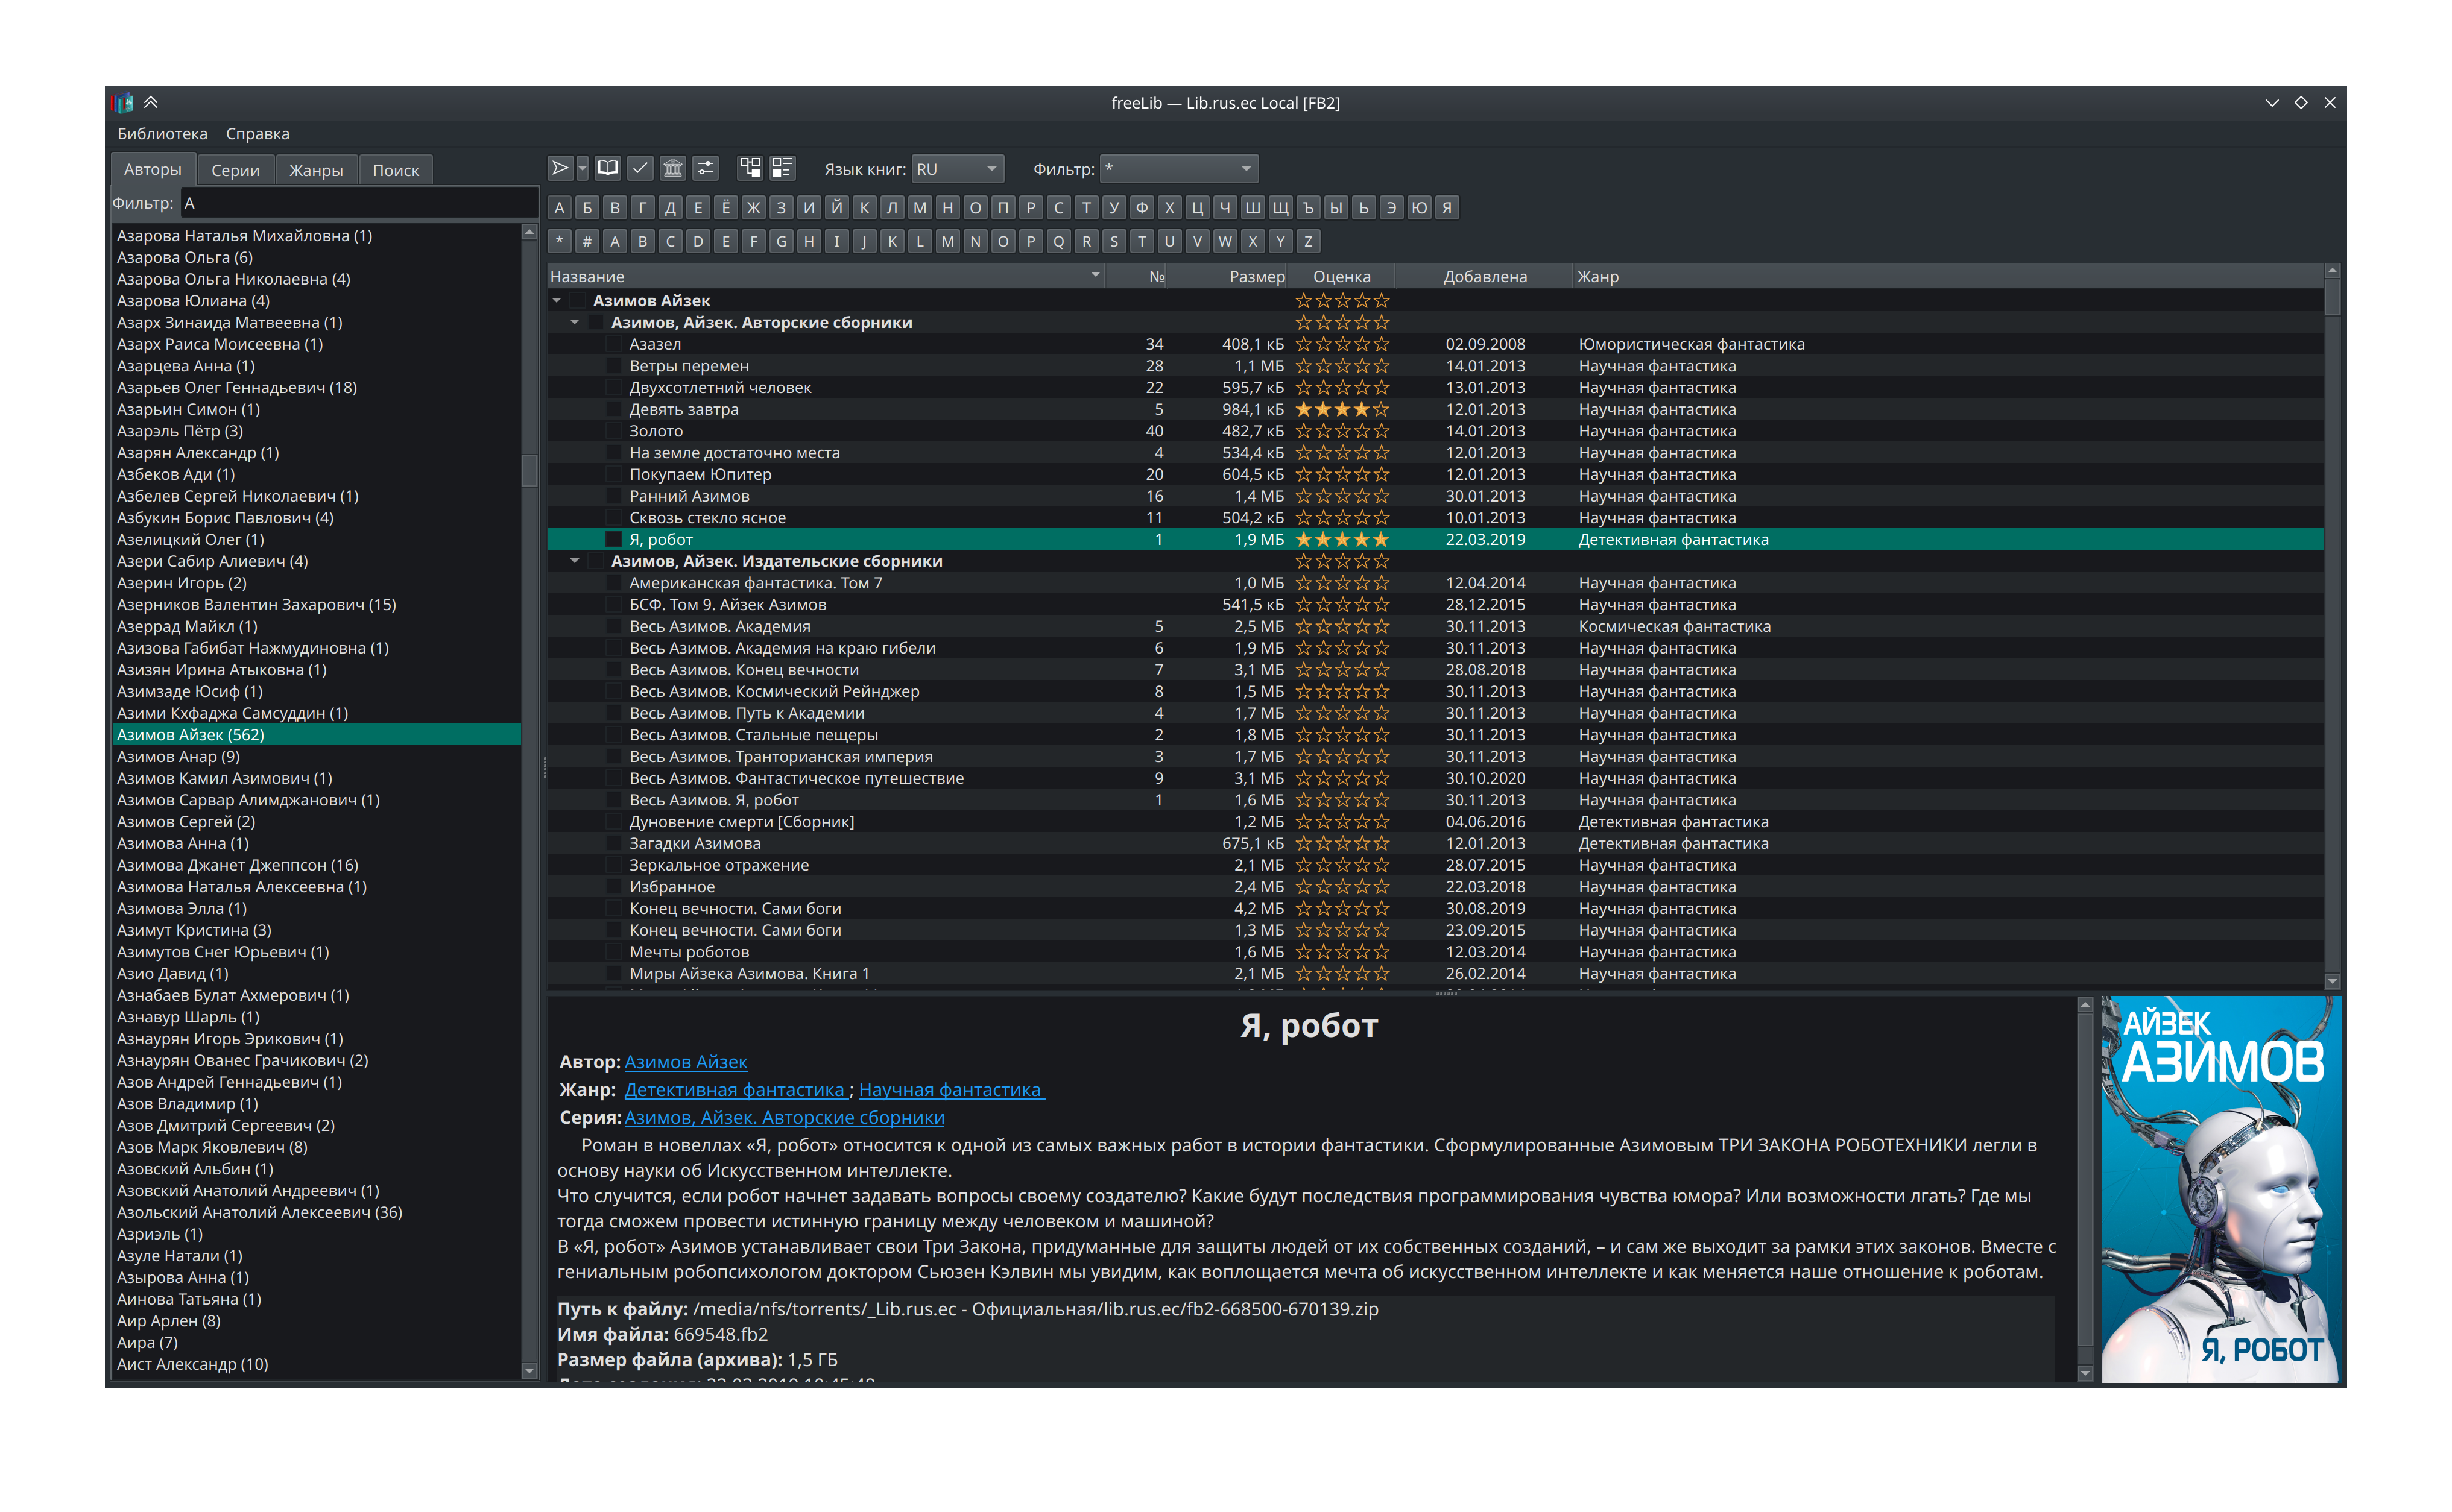Click the checkmark toolbar icon
The image size is (2452, 1512).
click(x=640, y=168)
